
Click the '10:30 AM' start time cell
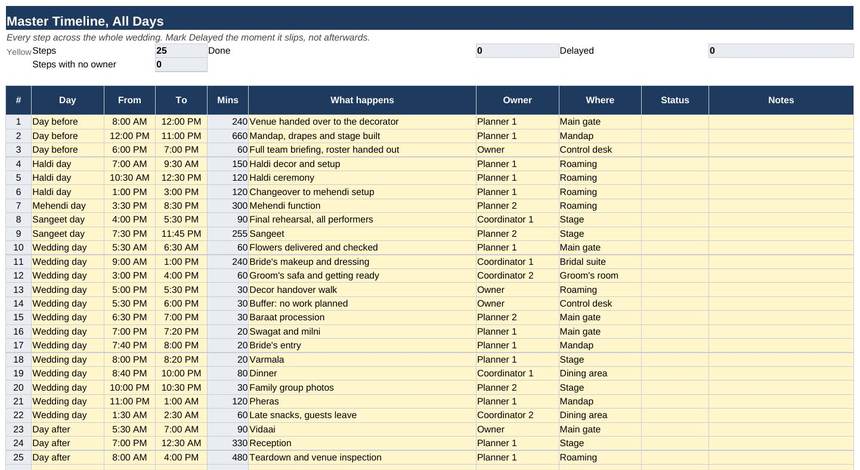129,178
